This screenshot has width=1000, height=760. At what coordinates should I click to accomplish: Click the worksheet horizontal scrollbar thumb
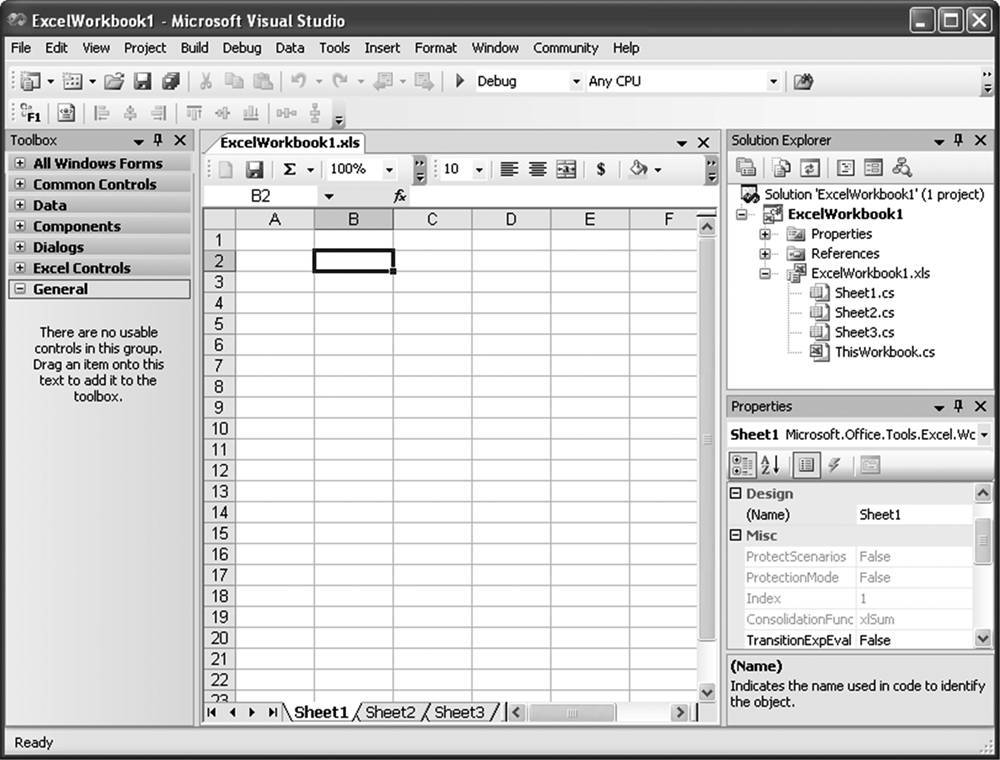572,713
